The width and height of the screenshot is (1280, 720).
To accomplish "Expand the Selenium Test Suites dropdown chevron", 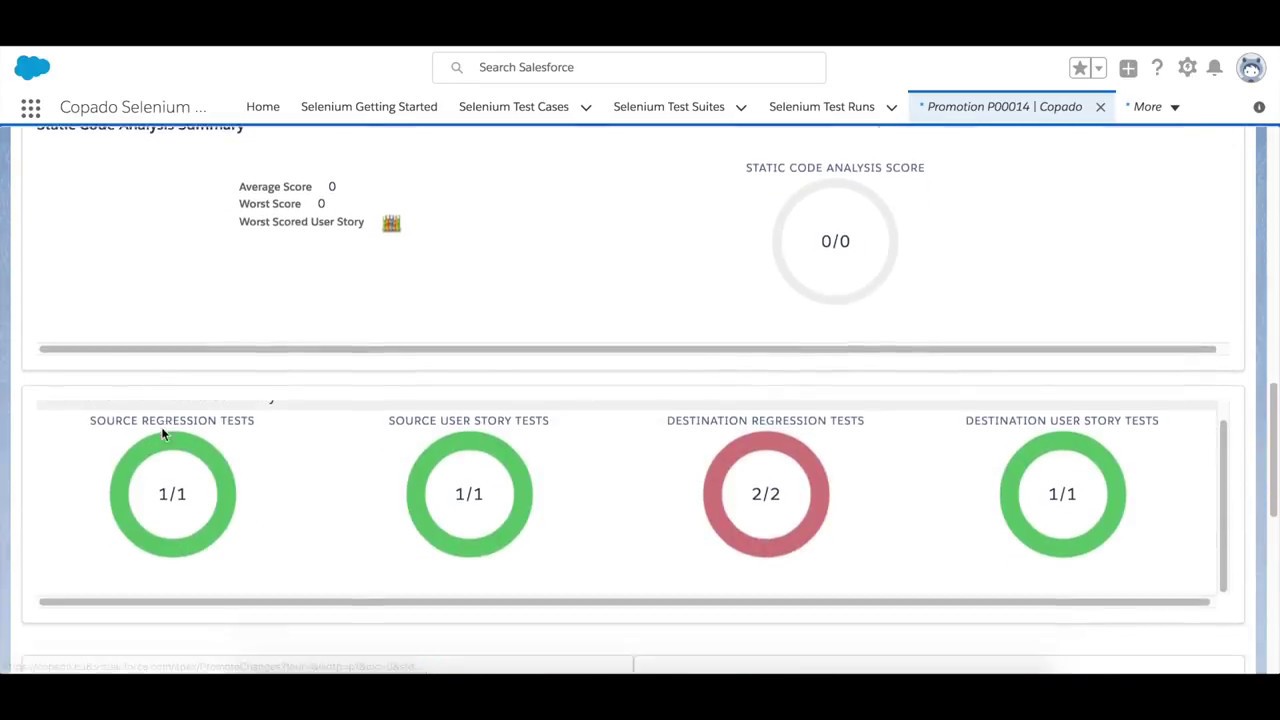I will (x=741, y=107).
